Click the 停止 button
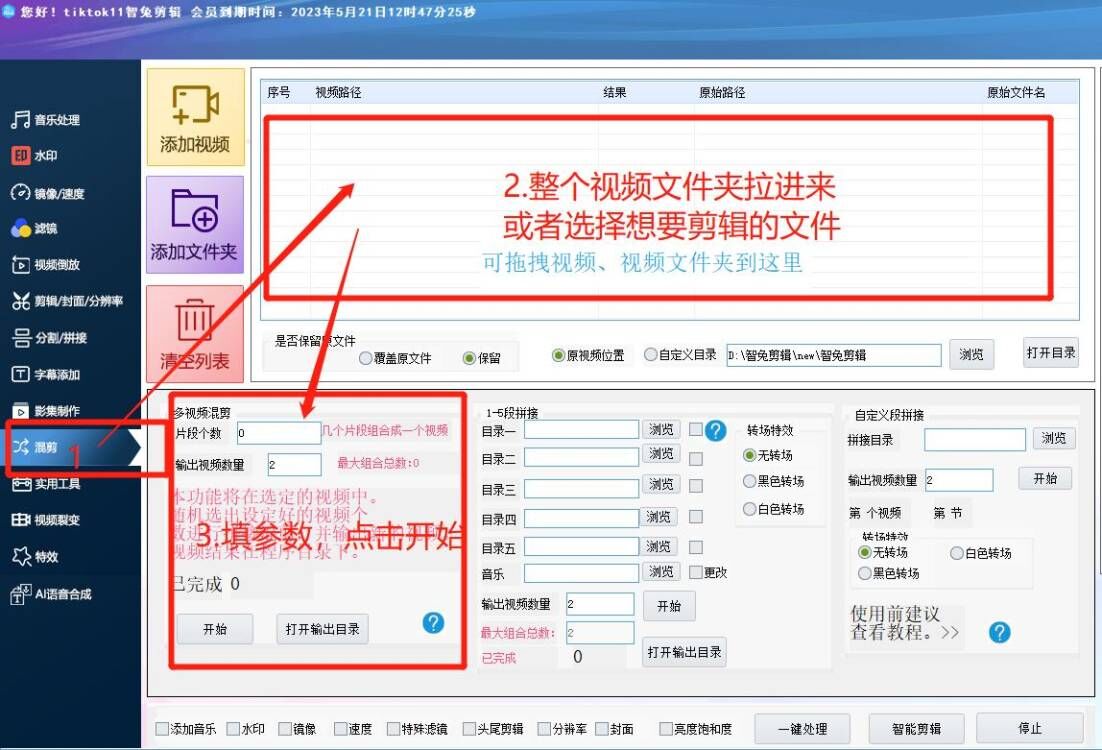This screenshot has width=1102, height=750. [x=1030, y=728]
